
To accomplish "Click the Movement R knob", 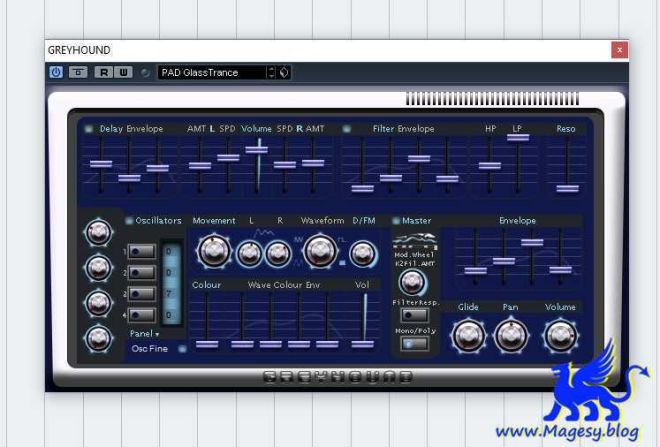I will tap(278, 254).
